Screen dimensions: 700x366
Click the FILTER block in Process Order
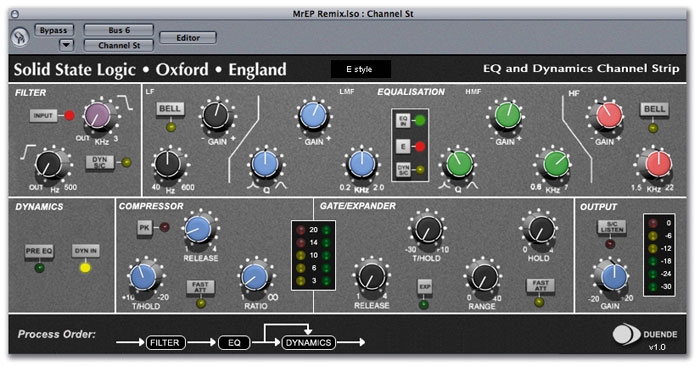pyautogui.click(x=165, y=343)
